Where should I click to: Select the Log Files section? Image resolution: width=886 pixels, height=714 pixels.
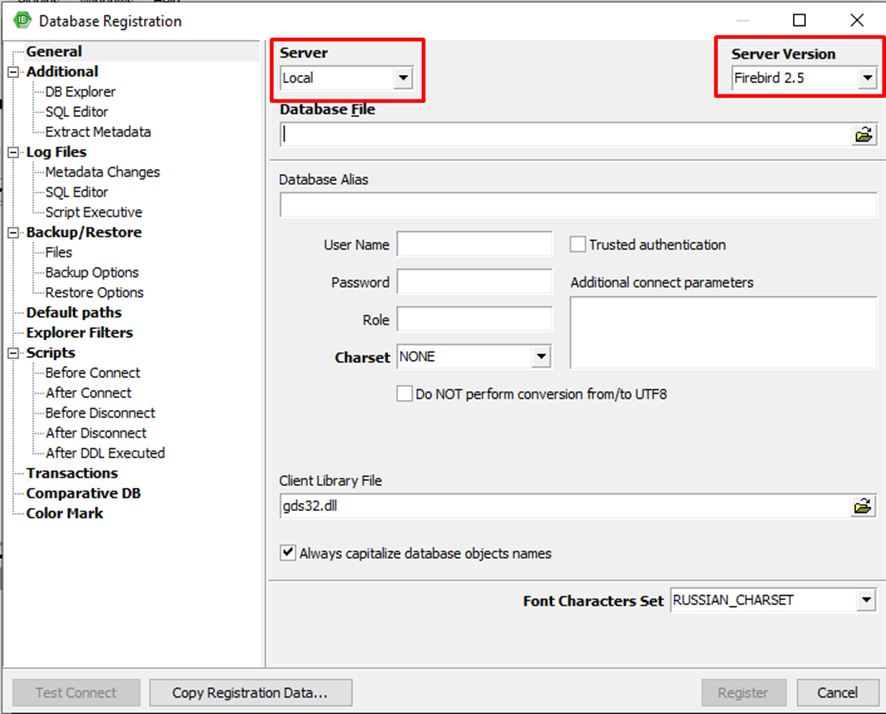[57, 152]
